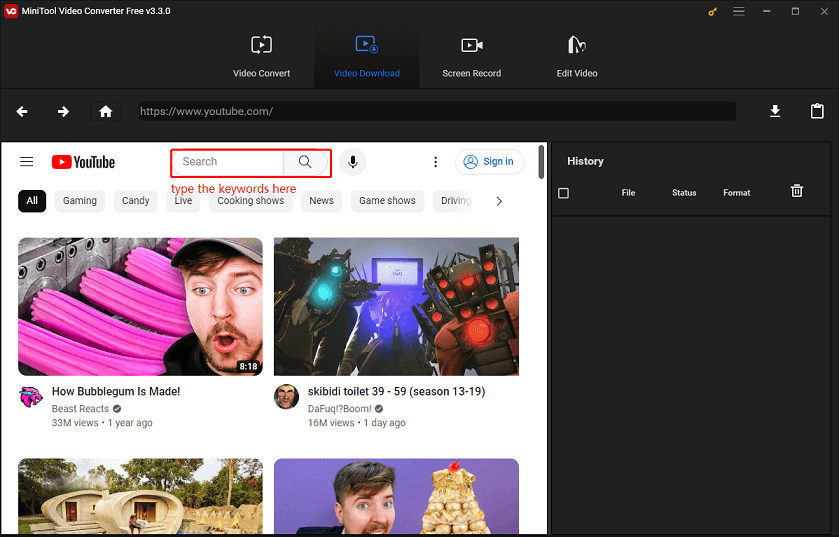Viewport: 839px width, 537px height.
Task: Select the Cooking shows chip
Action: coord(250,201)
